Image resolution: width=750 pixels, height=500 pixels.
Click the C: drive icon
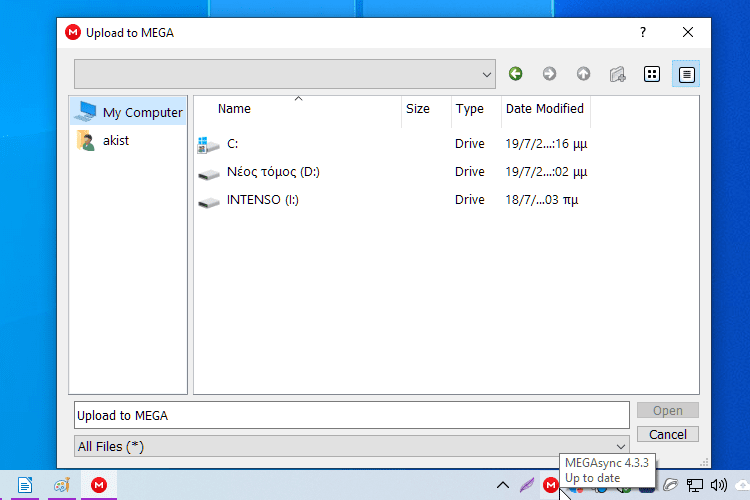(209, 144)
